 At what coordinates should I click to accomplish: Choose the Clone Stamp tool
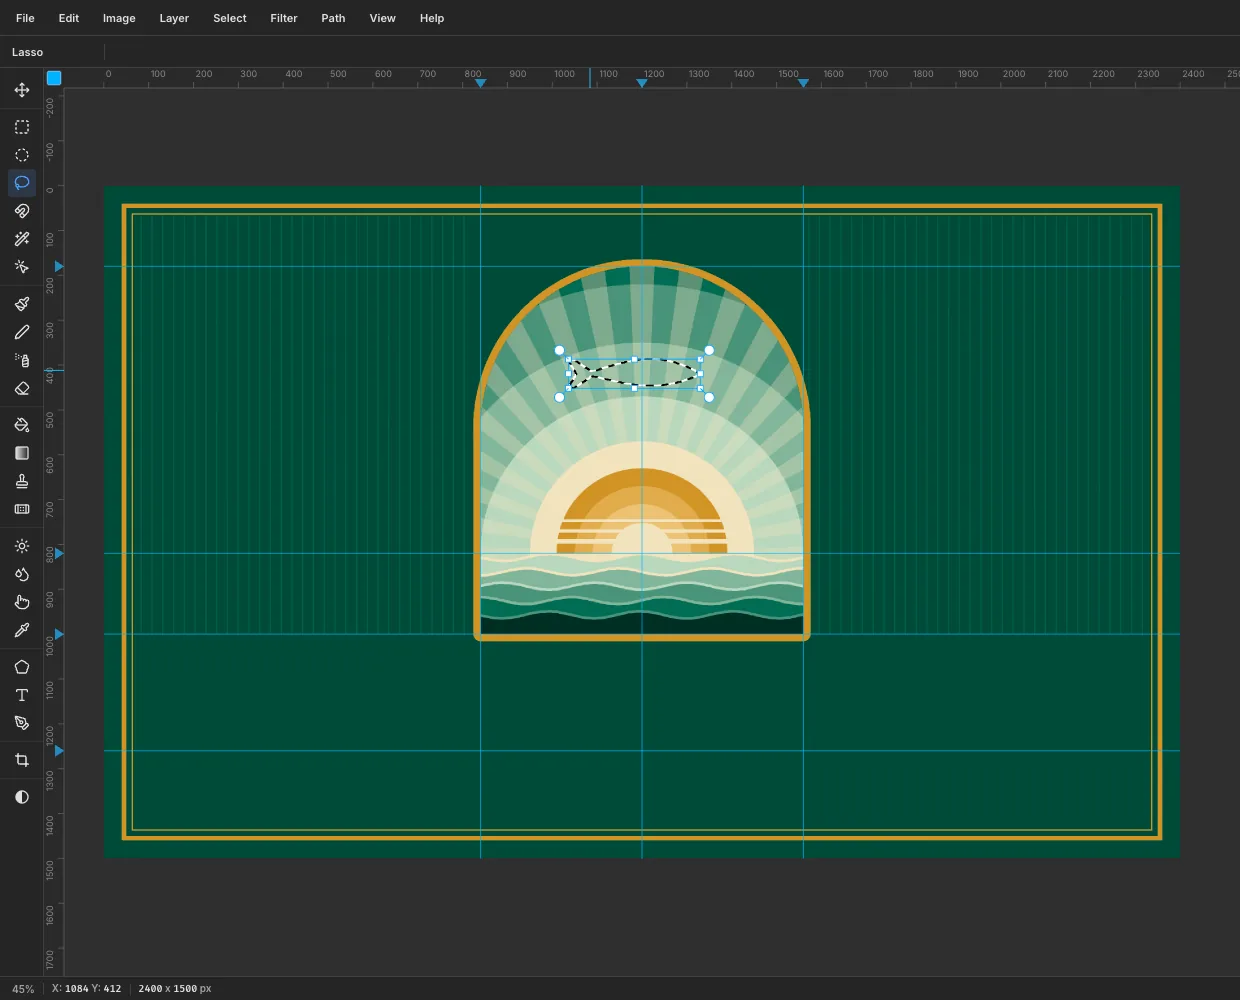[x=22, y=481]
